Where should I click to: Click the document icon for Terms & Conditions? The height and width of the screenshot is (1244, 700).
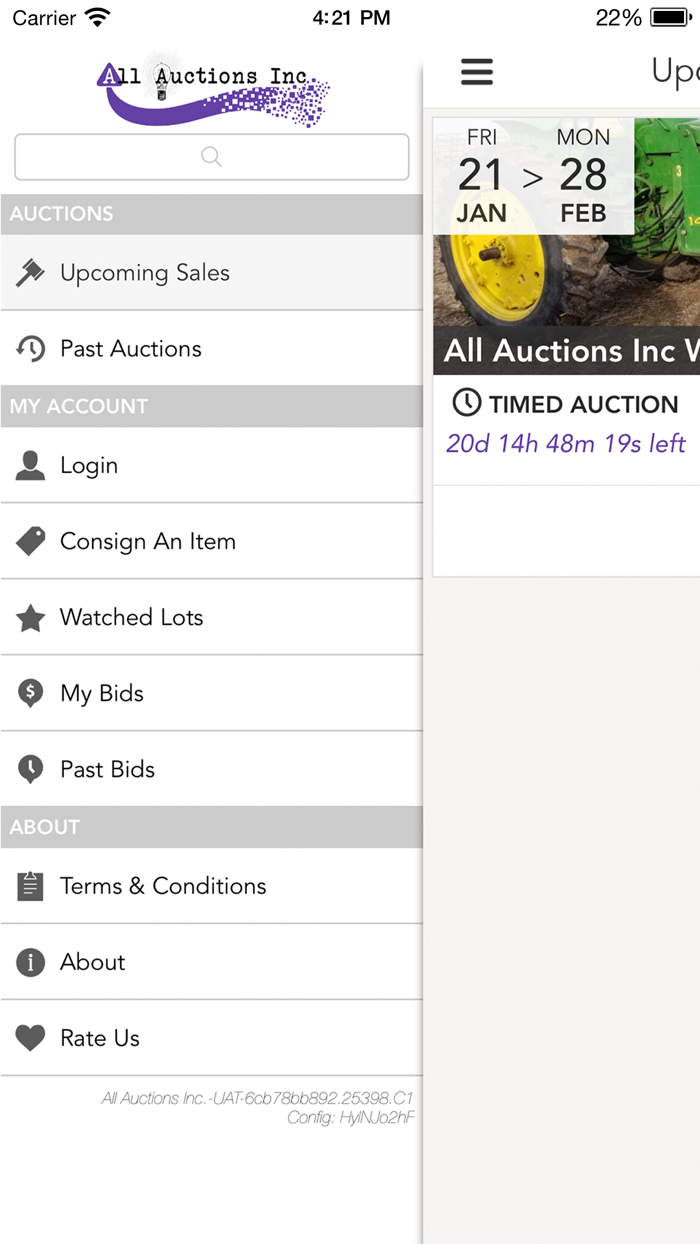(x=30, y=886)
